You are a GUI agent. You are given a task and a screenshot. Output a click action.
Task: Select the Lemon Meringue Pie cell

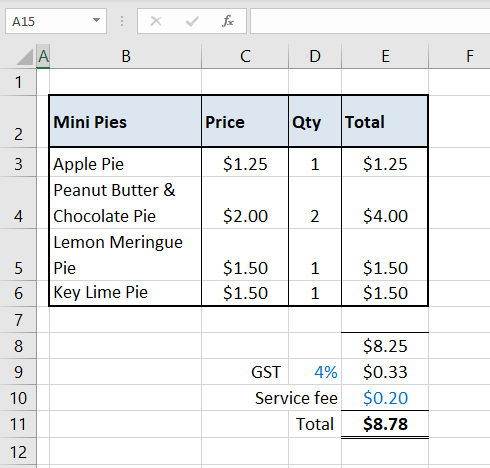[x=125, y=255]
